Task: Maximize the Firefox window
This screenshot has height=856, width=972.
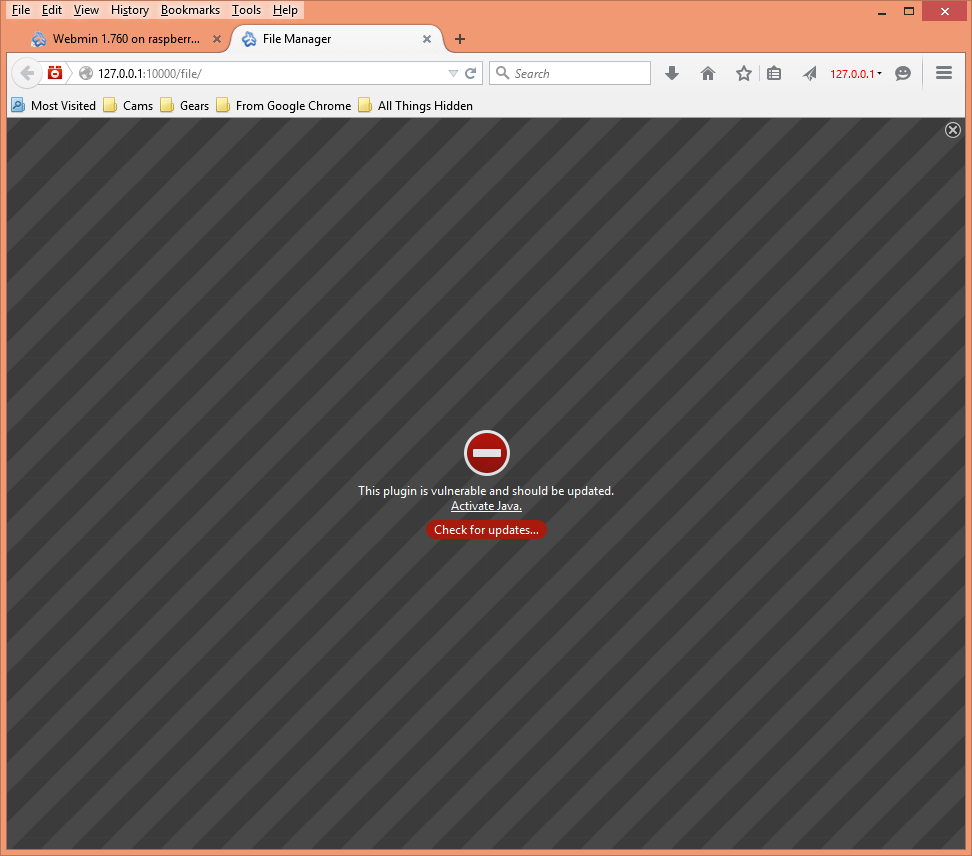Action: [909, 11]
